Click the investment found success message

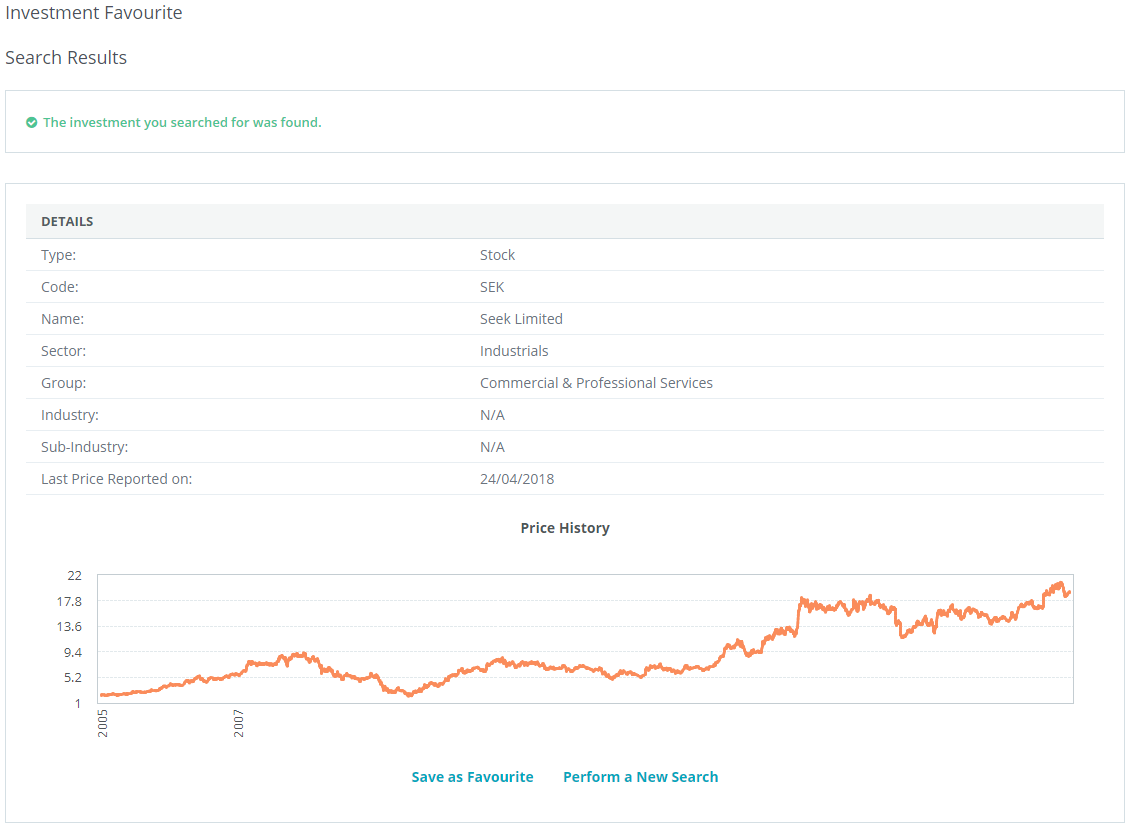(182, 122)
